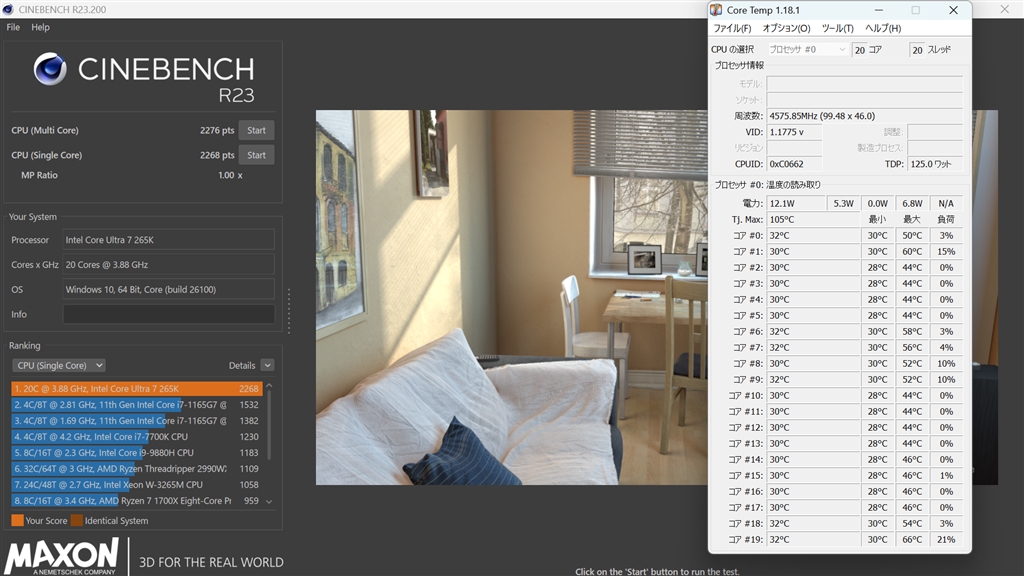Click the Identical System color swatch
This screenshot has width=1024, height=576.
click(76, 520)
